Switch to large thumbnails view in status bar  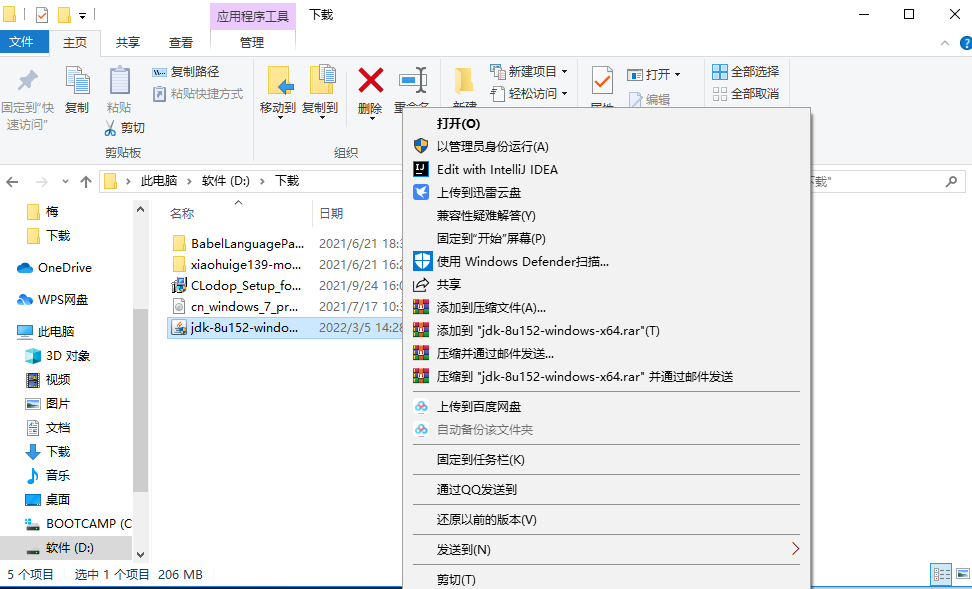(x=963, y=574)
